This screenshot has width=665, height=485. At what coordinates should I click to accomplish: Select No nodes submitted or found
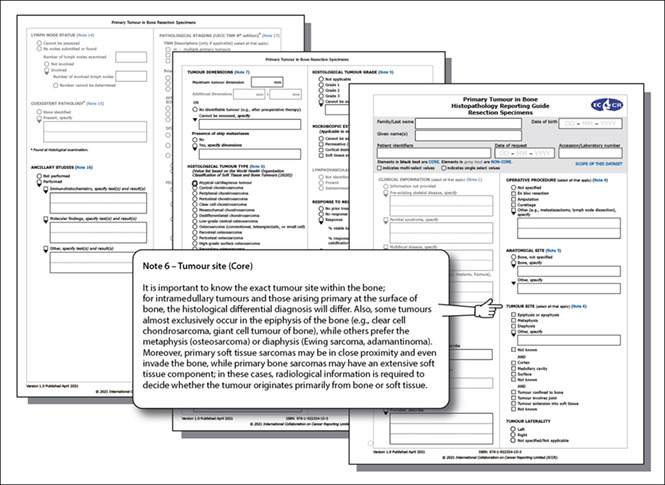(x=39, y=49)
